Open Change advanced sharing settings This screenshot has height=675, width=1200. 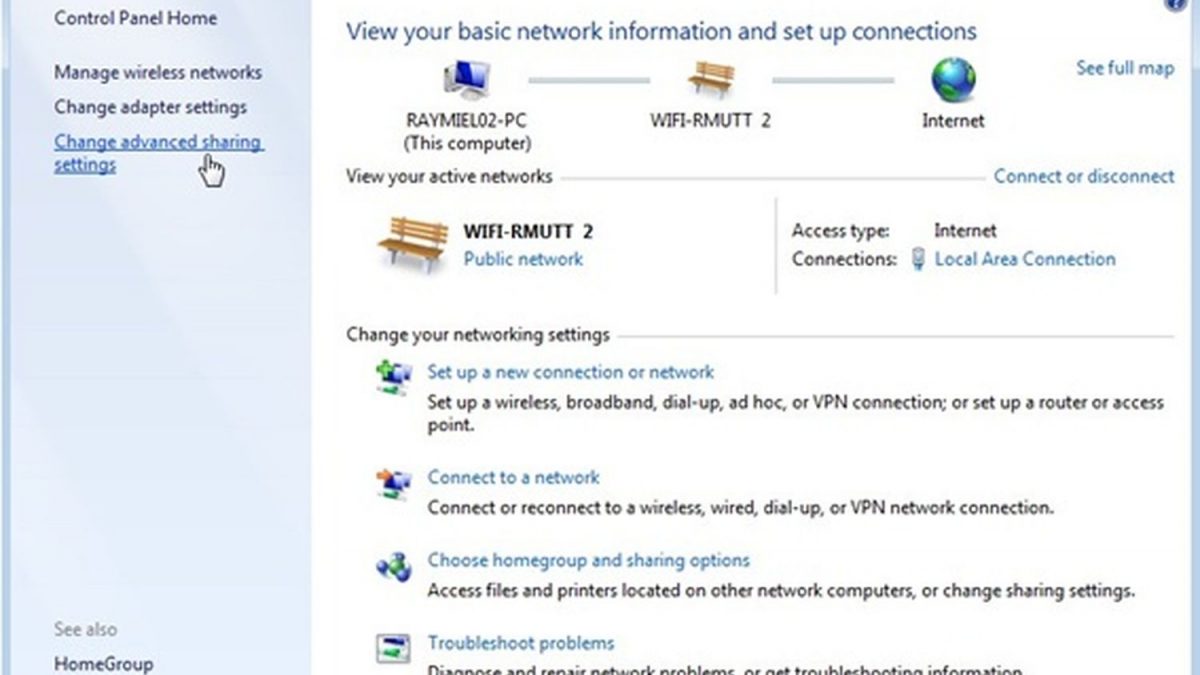158,153
